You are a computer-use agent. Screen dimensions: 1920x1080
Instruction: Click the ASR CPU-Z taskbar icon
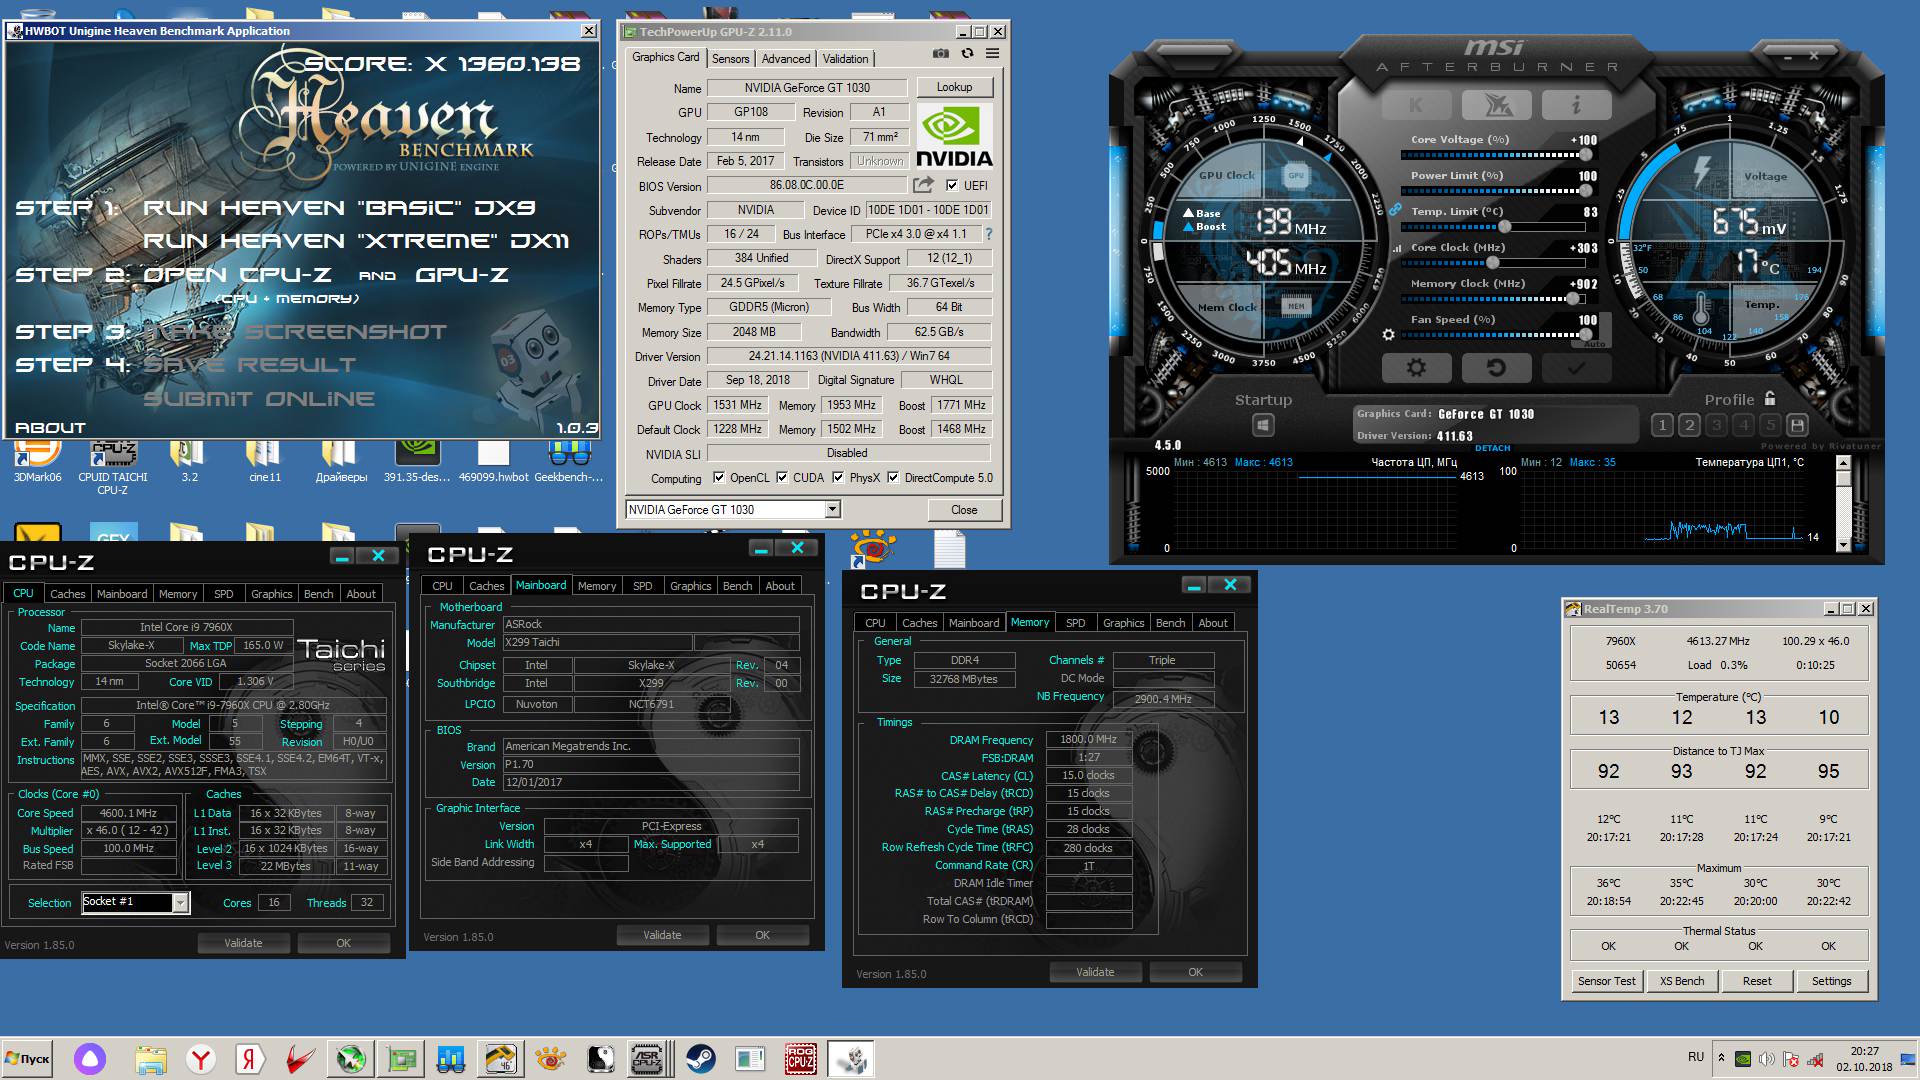pos(648,1059)
